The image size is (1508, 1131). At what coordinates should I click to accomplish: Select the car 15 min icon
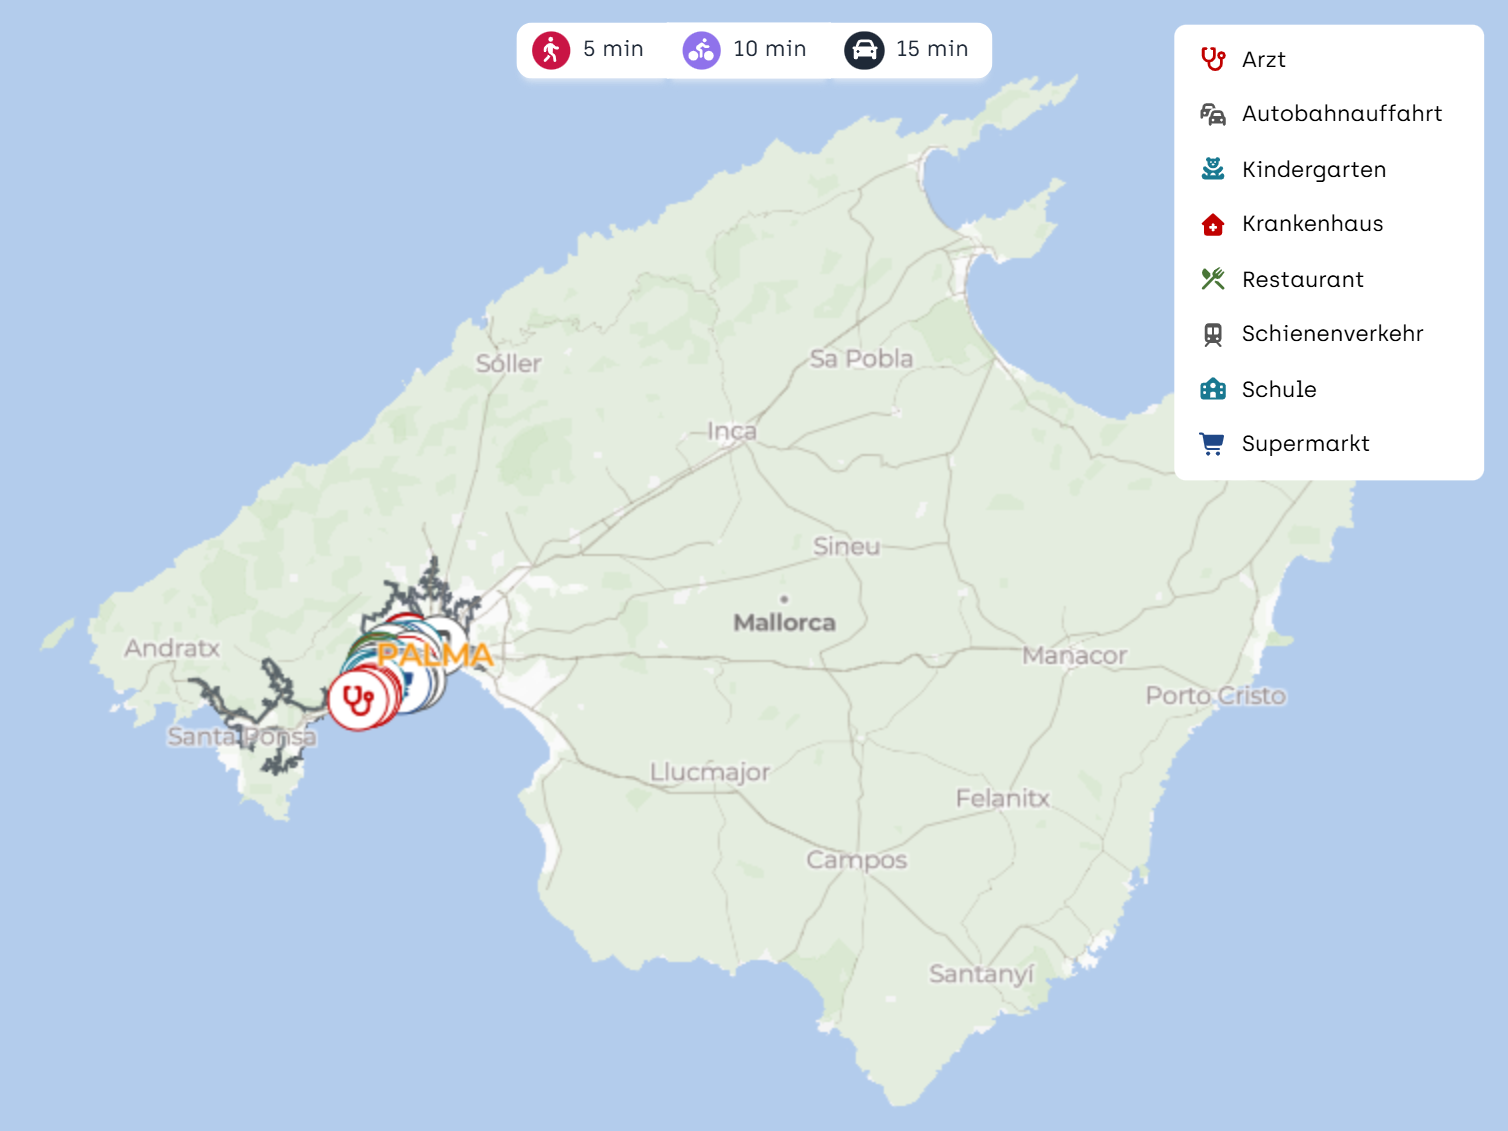864,50
